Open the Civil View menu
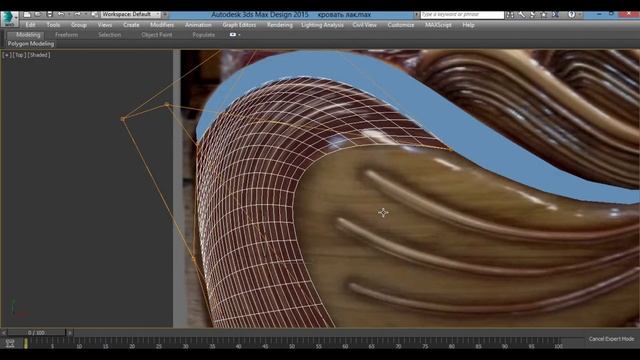 pos(364,25)
